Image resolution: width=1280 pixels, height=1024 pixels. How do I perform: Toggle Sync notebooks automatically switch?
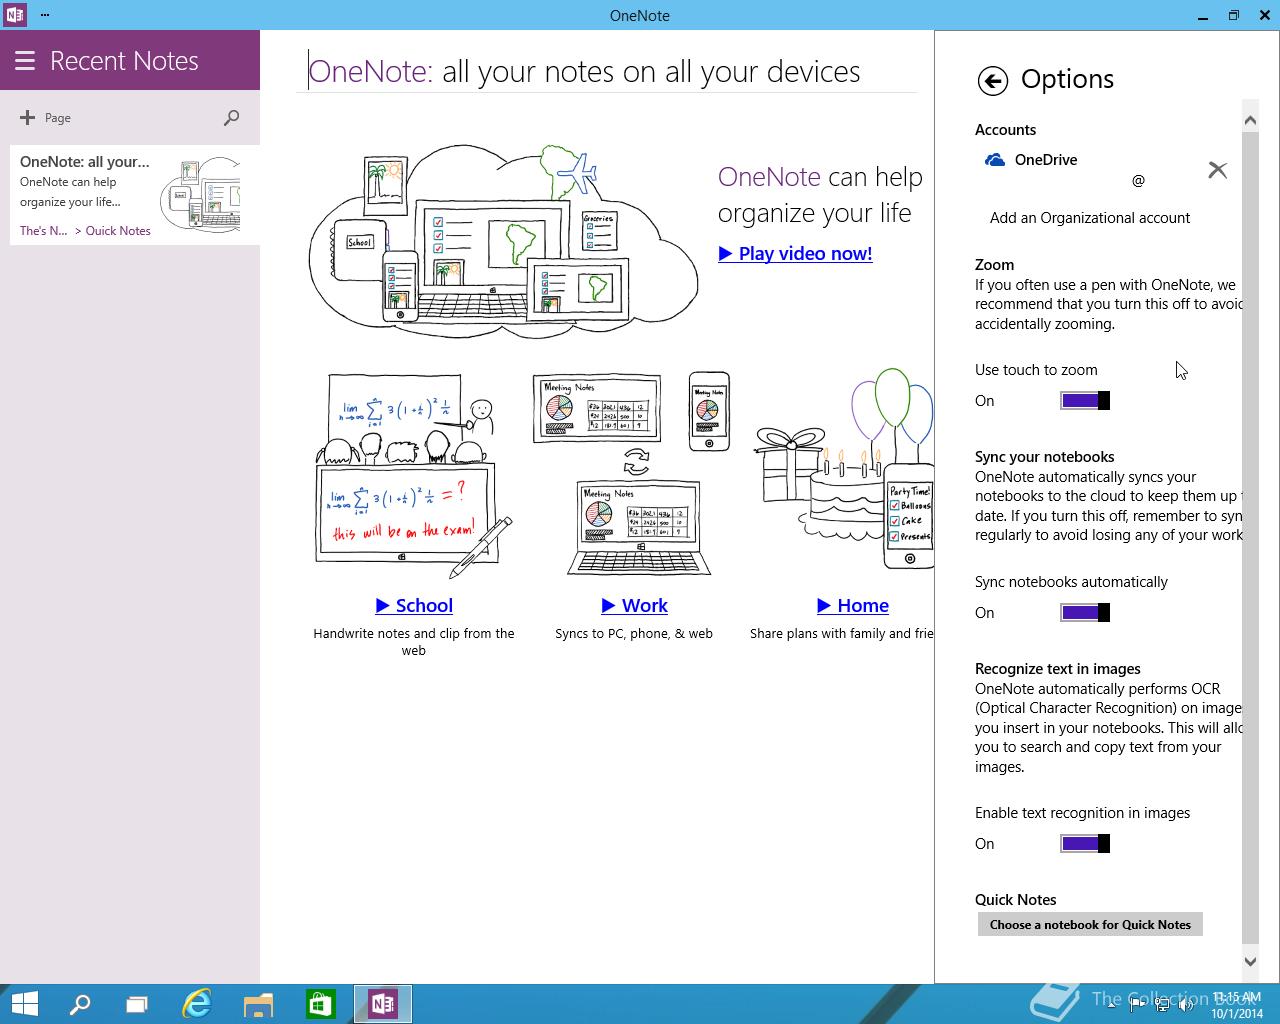coord(1085,613)
